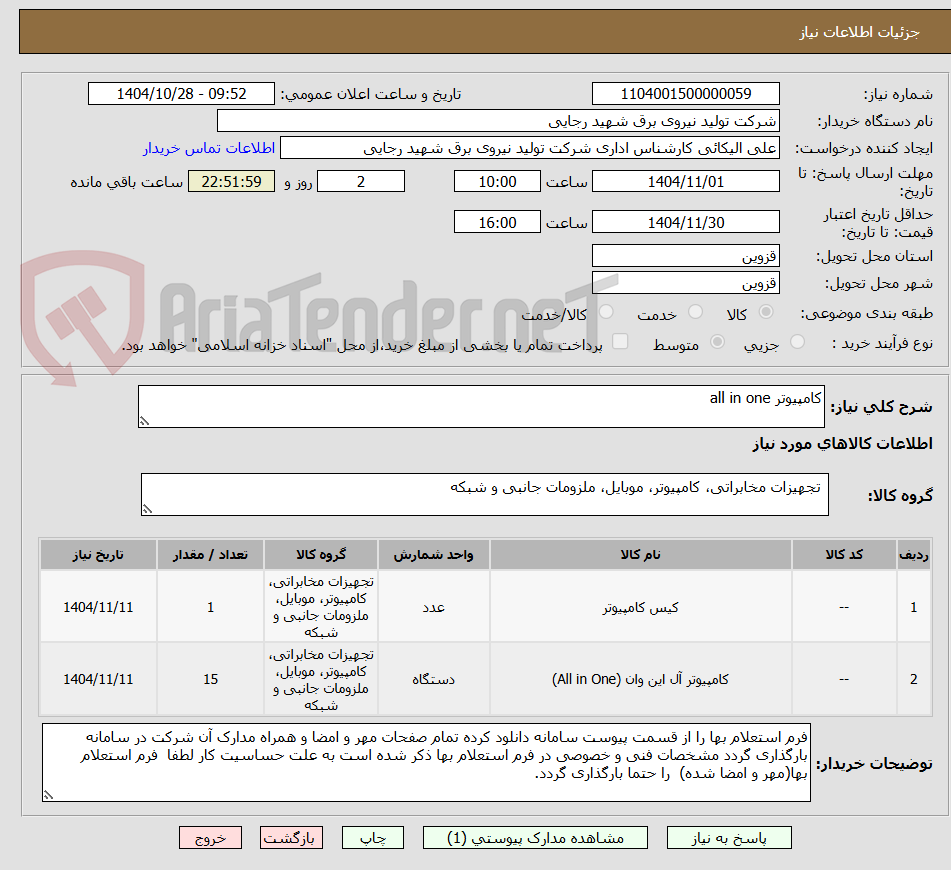
Task: Click the quantity cell in the 'کیس کامپیوتر' row
Action: click(x=210, y=607)
